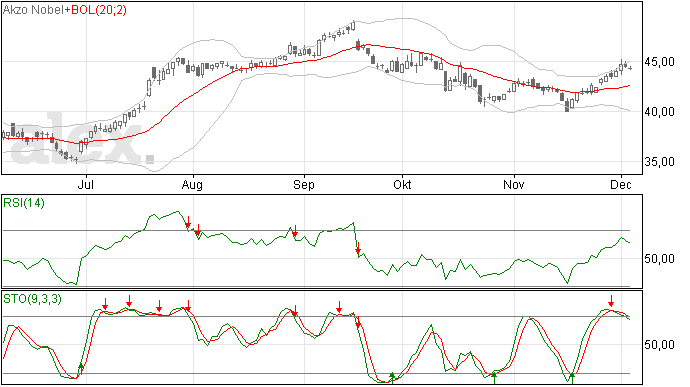Select the Okt month label on the axis
Screen dimensions: 690x387
[x=402, y=184]
